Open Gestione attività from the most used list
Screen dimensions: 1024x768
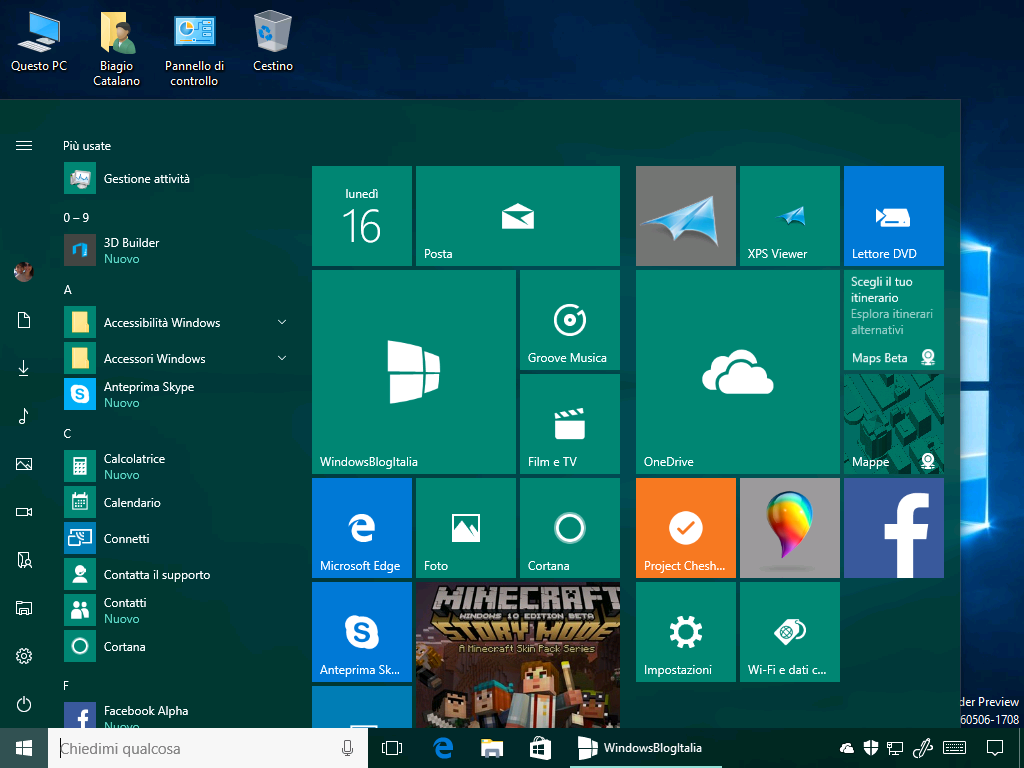[x=176, y=178]
